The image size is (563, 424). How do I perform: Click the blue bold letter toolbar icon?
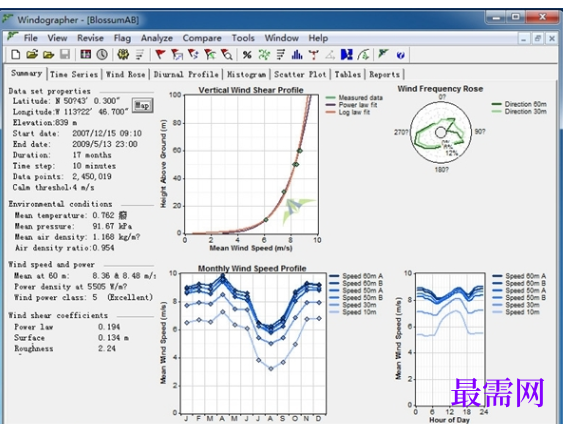(347, 55)
